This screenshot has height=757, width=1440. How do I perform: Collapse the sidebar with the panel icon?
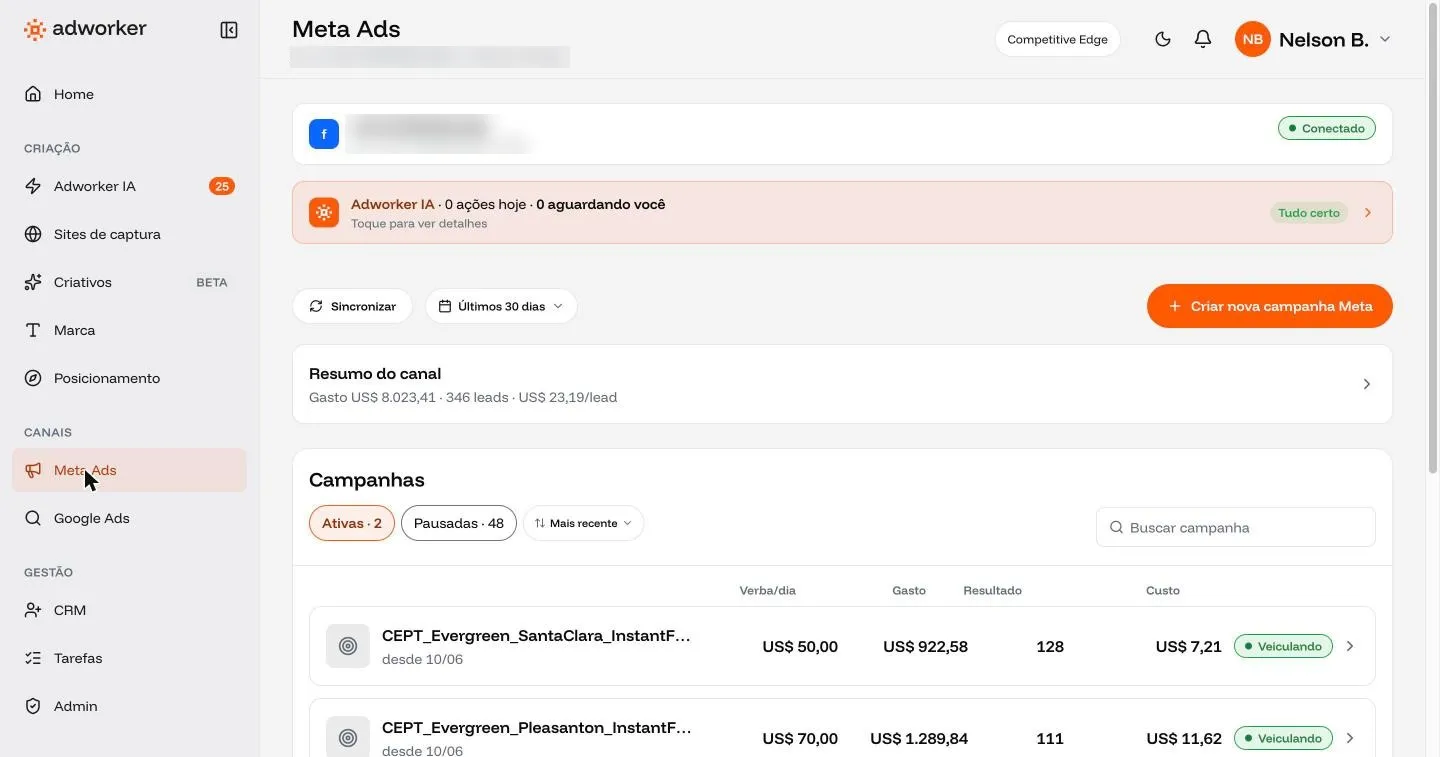[229, 30]
